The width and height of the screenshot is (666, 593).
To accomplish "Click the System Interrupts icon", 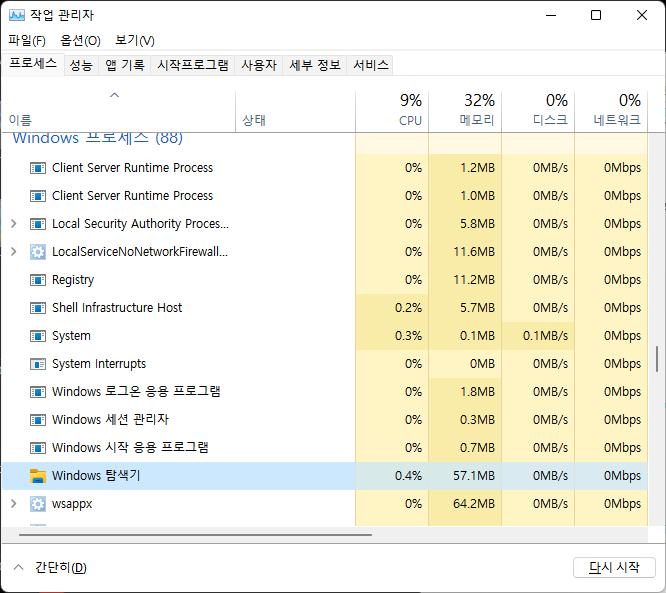I will pos(38,364).
